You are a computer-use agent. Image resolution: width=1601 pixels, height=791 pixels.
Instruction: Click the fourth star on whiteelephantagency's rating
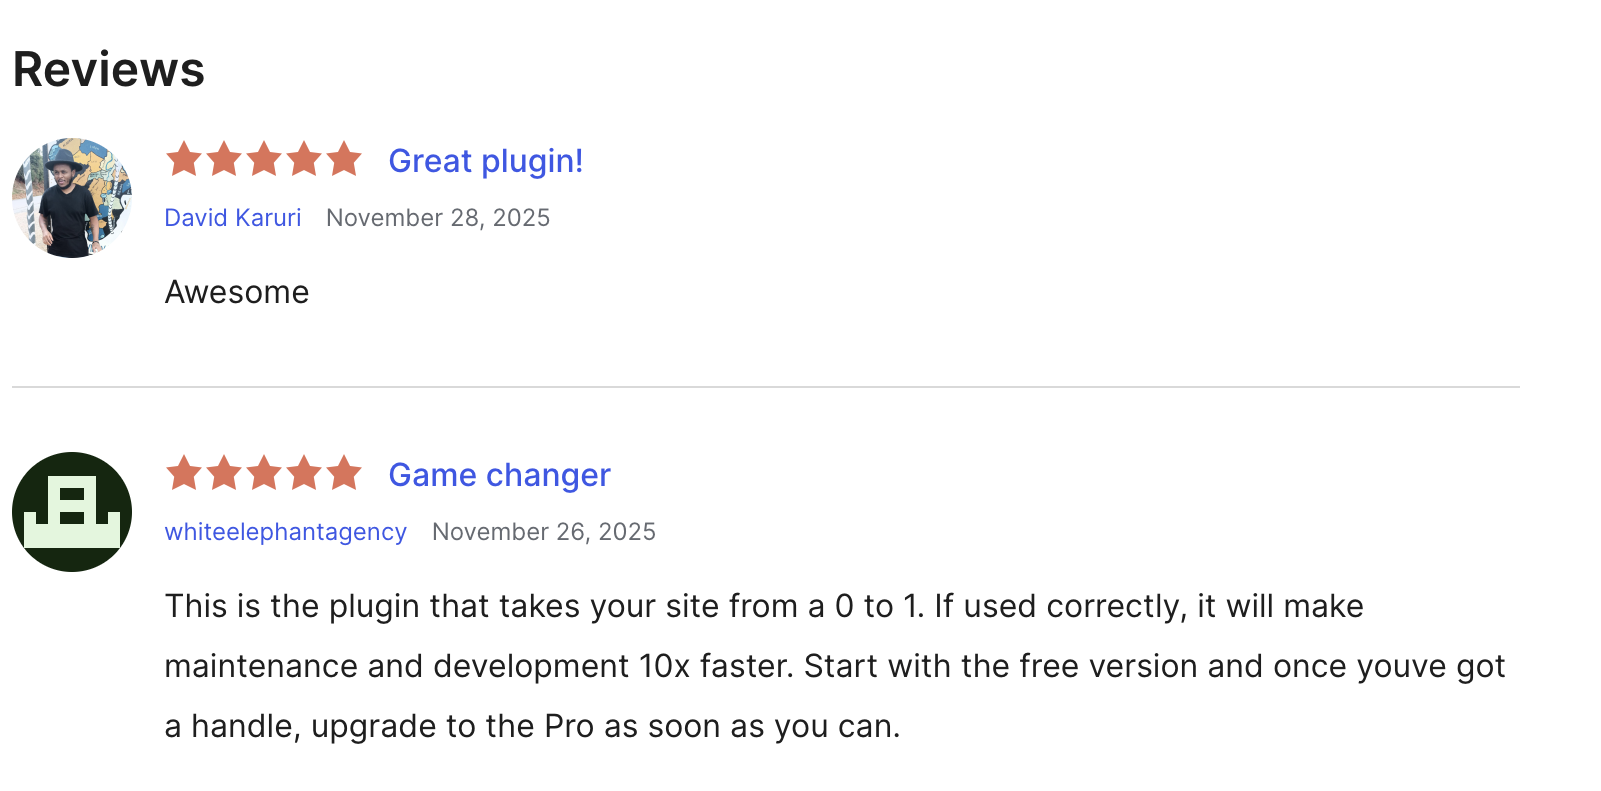pos(304,474)
